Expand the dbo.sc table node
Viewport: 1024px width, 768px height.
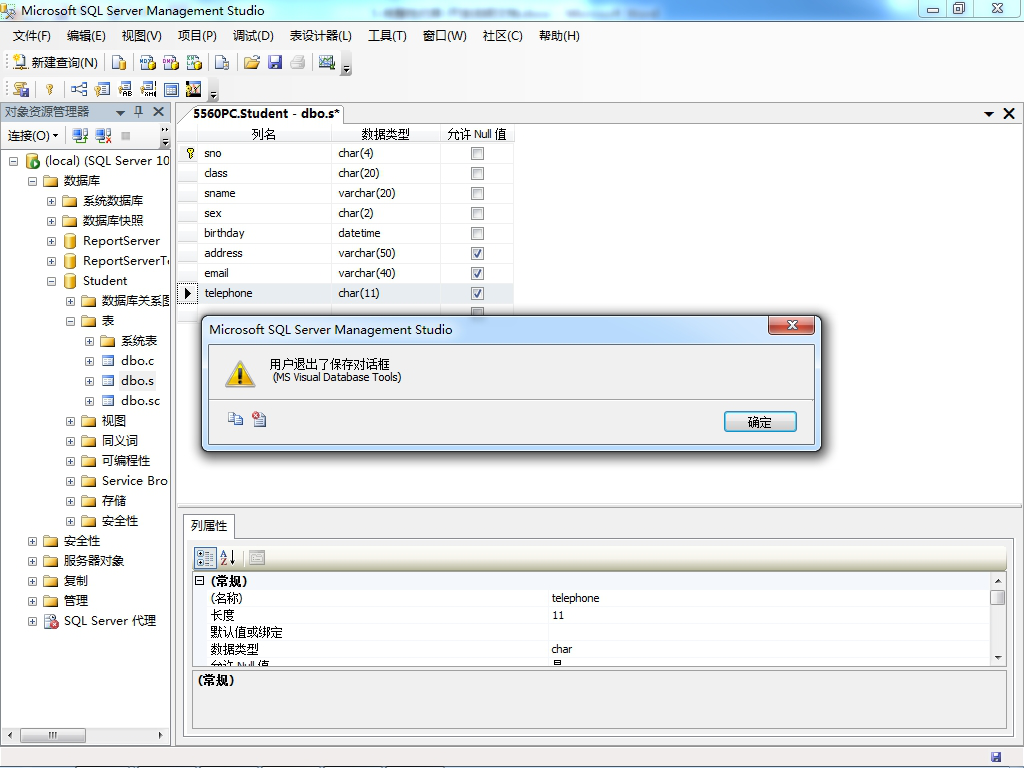coord(89,402)
